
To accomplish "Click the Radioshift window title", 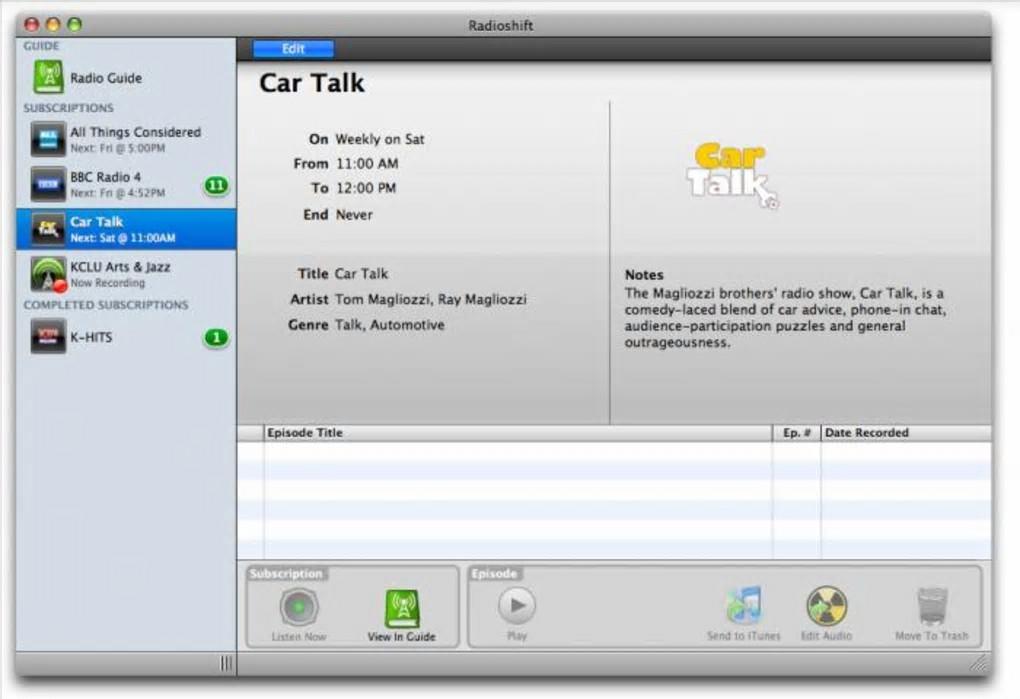I will [501, 25].
